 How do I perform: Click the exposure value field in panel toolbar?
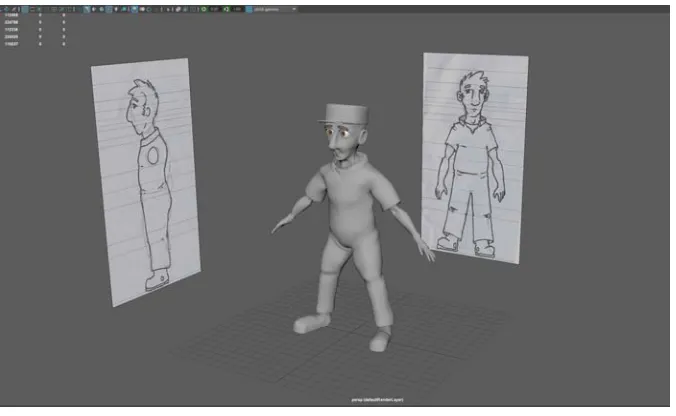point(214,9)
